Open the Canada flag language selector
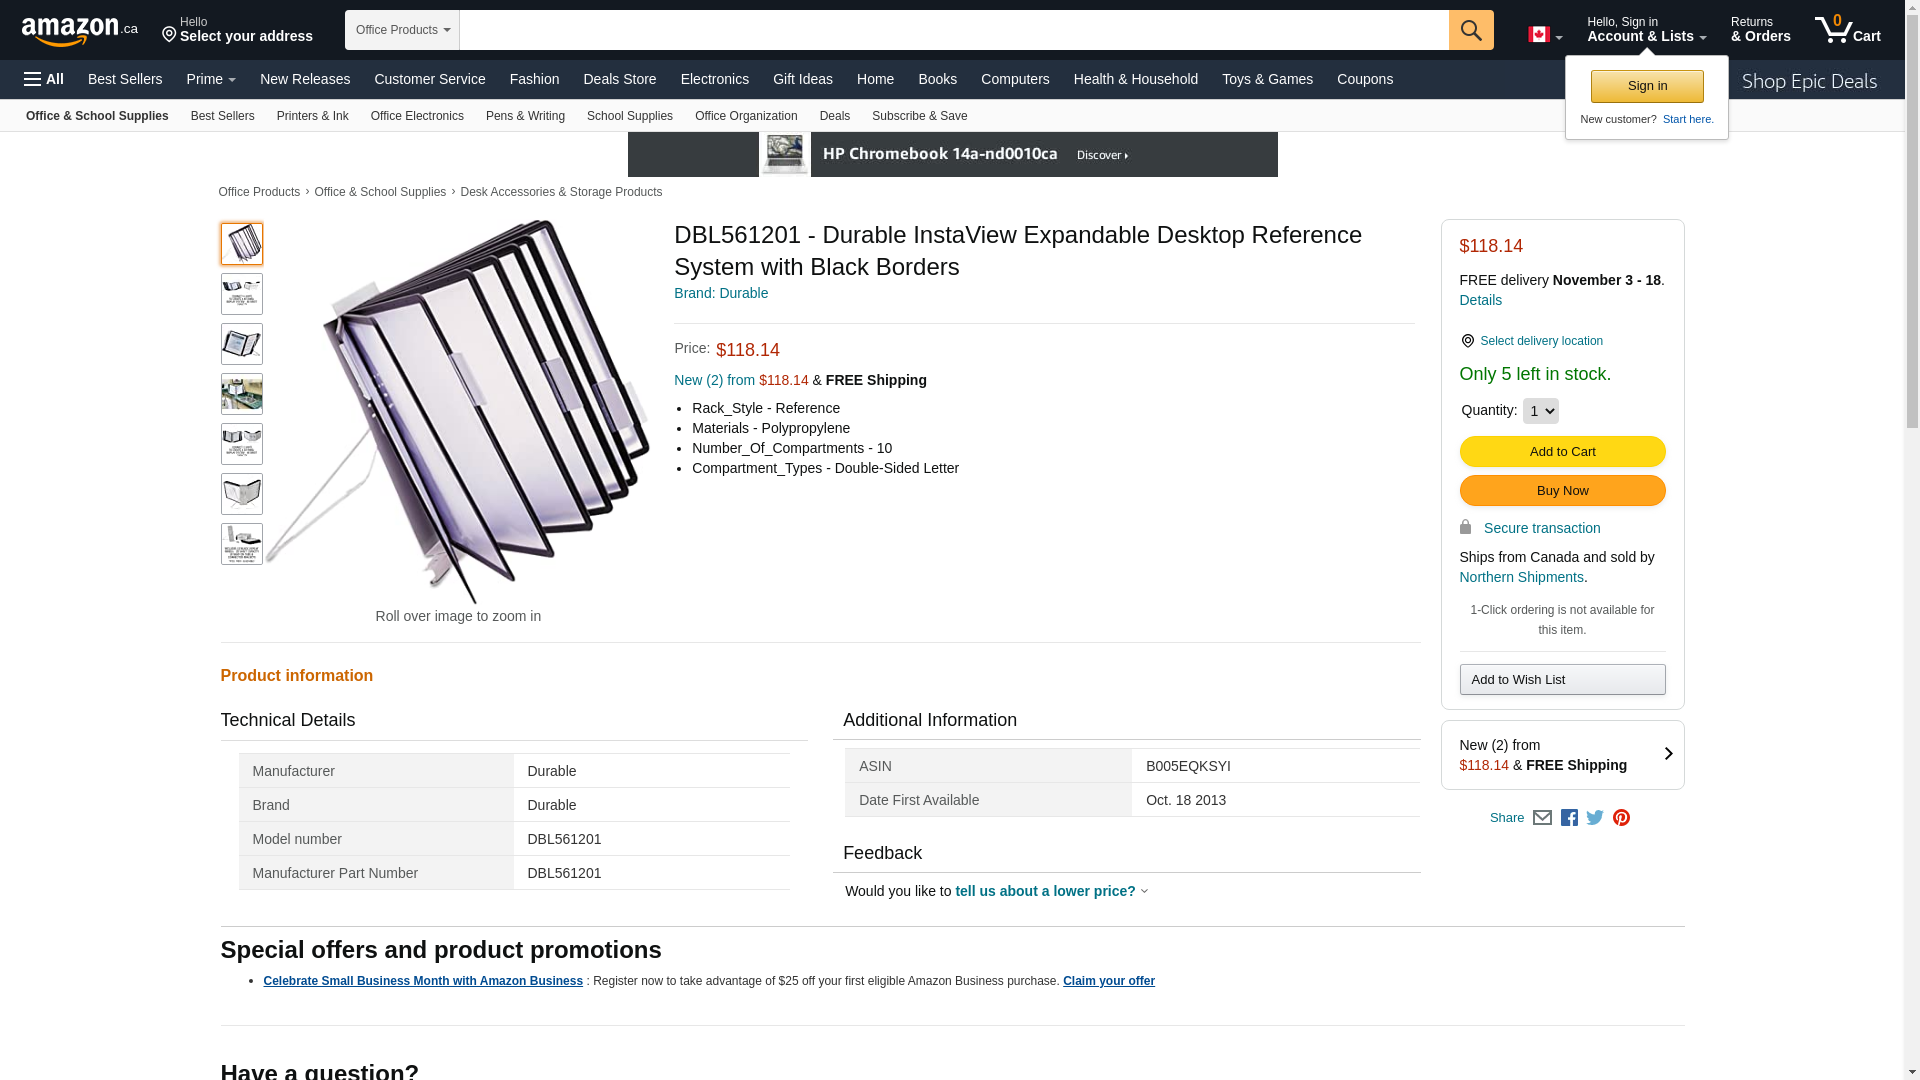The height and width of the screenshot is (1080, 1920). tap(1544, 35)
